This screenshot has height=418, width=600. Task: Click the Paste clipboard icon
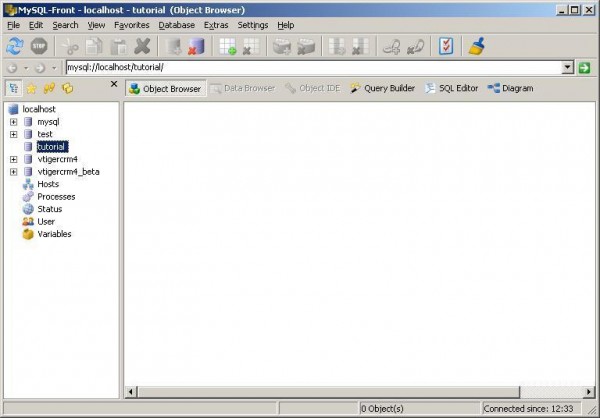point(119,47)
